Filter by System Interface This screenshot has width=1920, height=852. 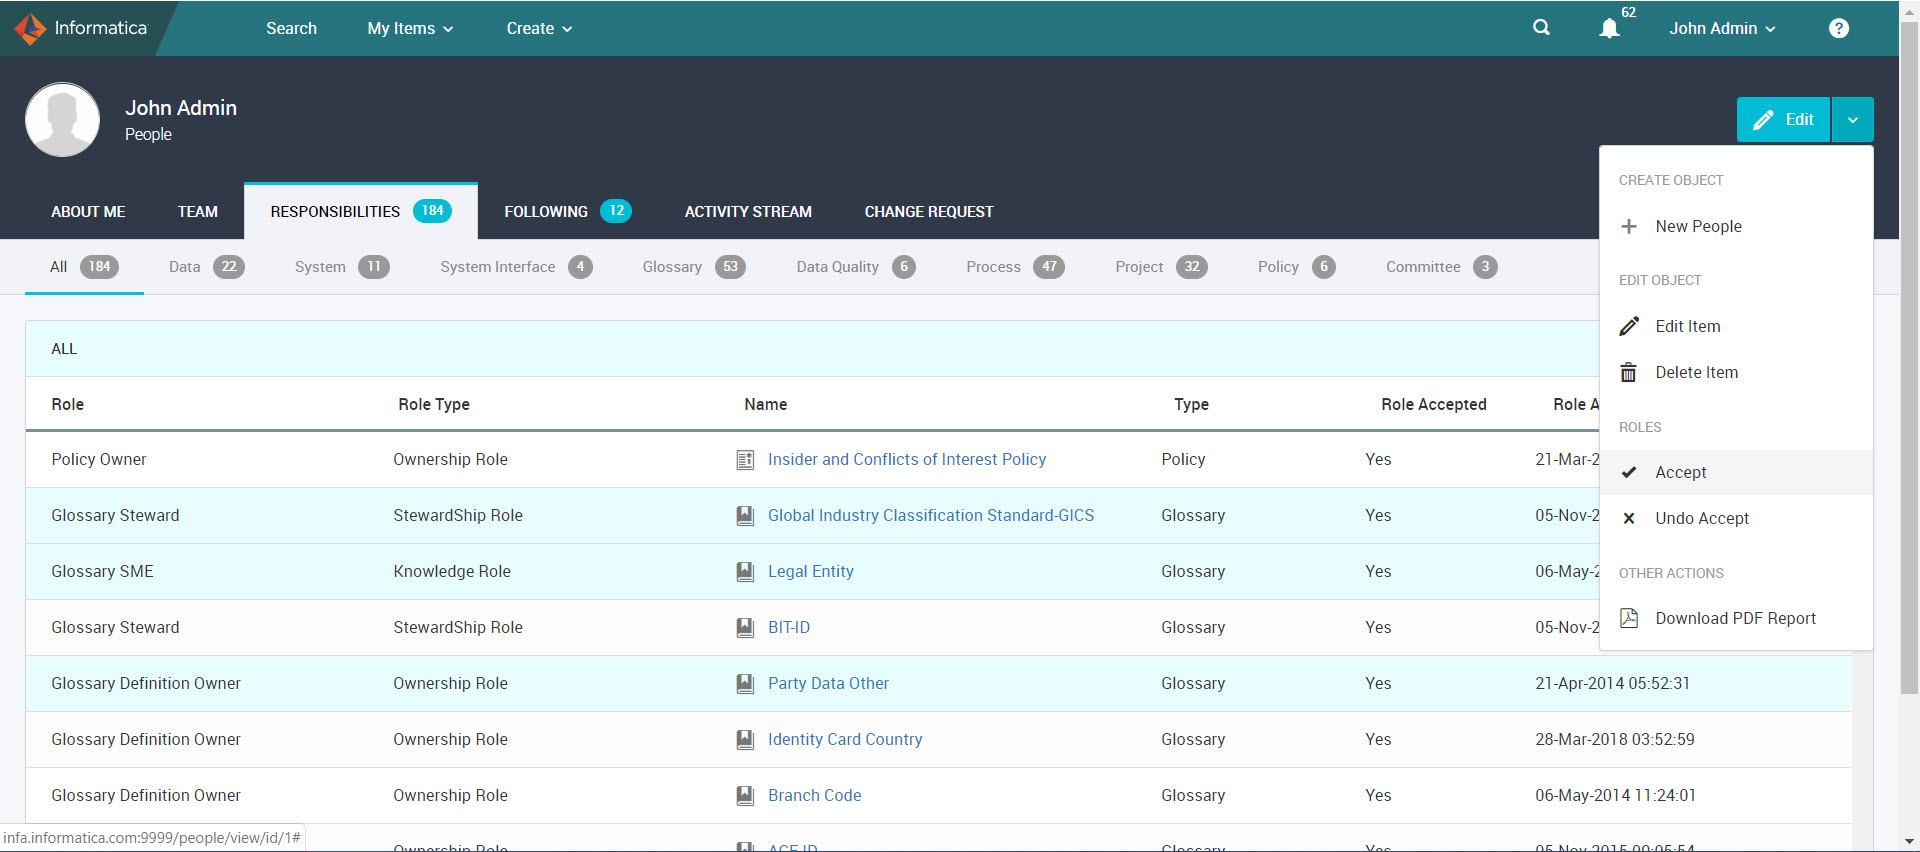click(516, 267)
